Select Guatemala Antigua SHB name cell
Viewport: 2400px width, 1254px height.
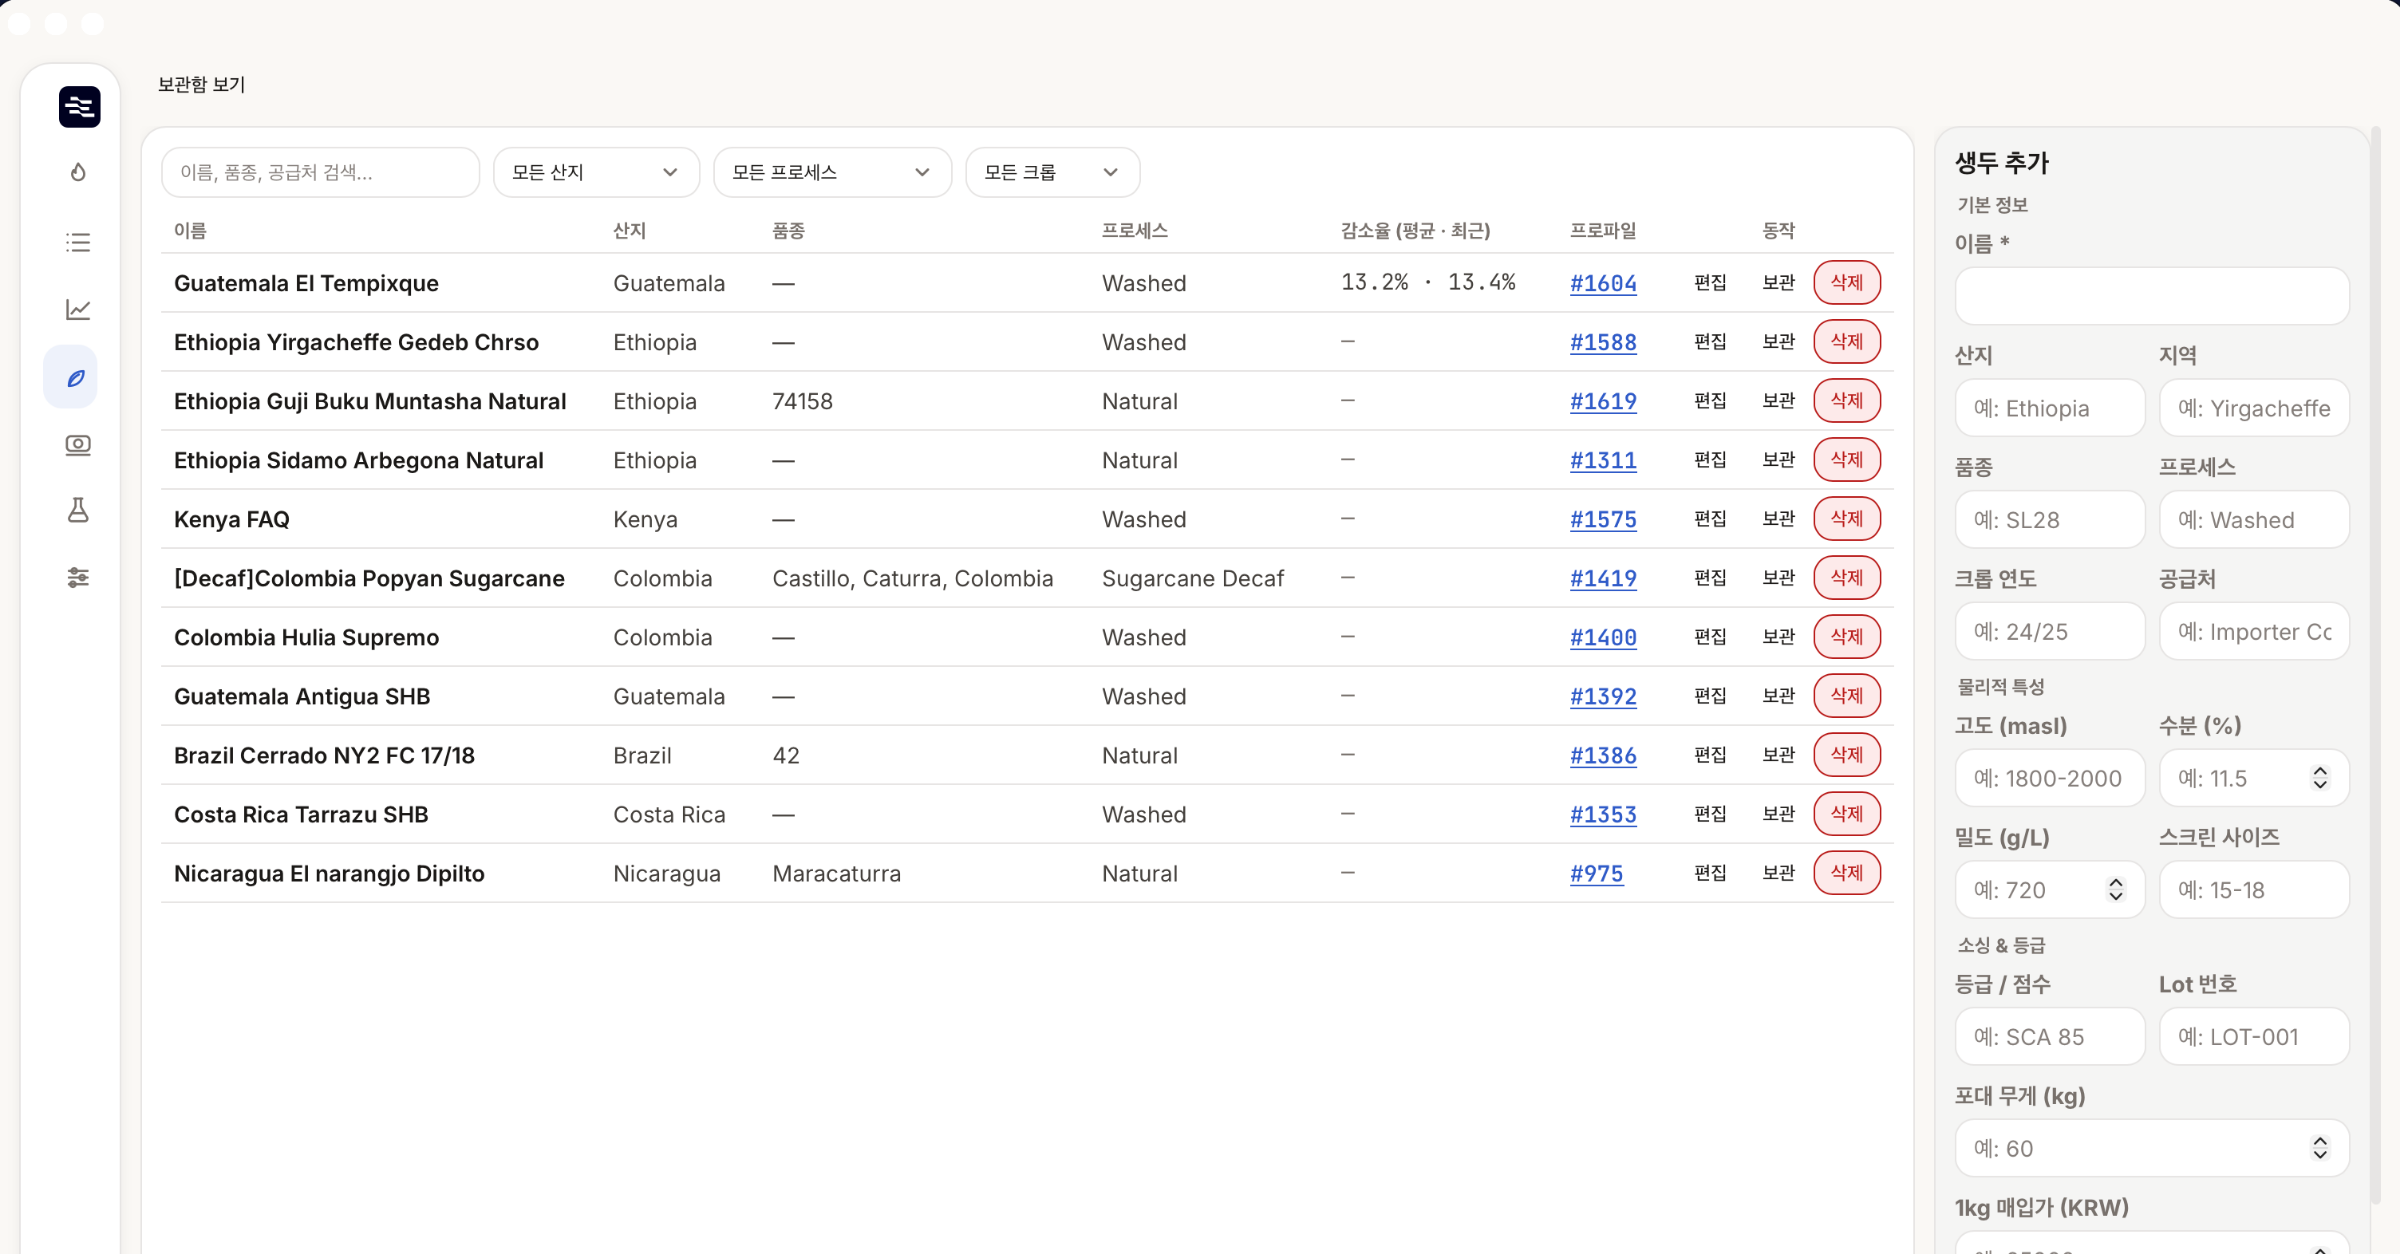302,697
